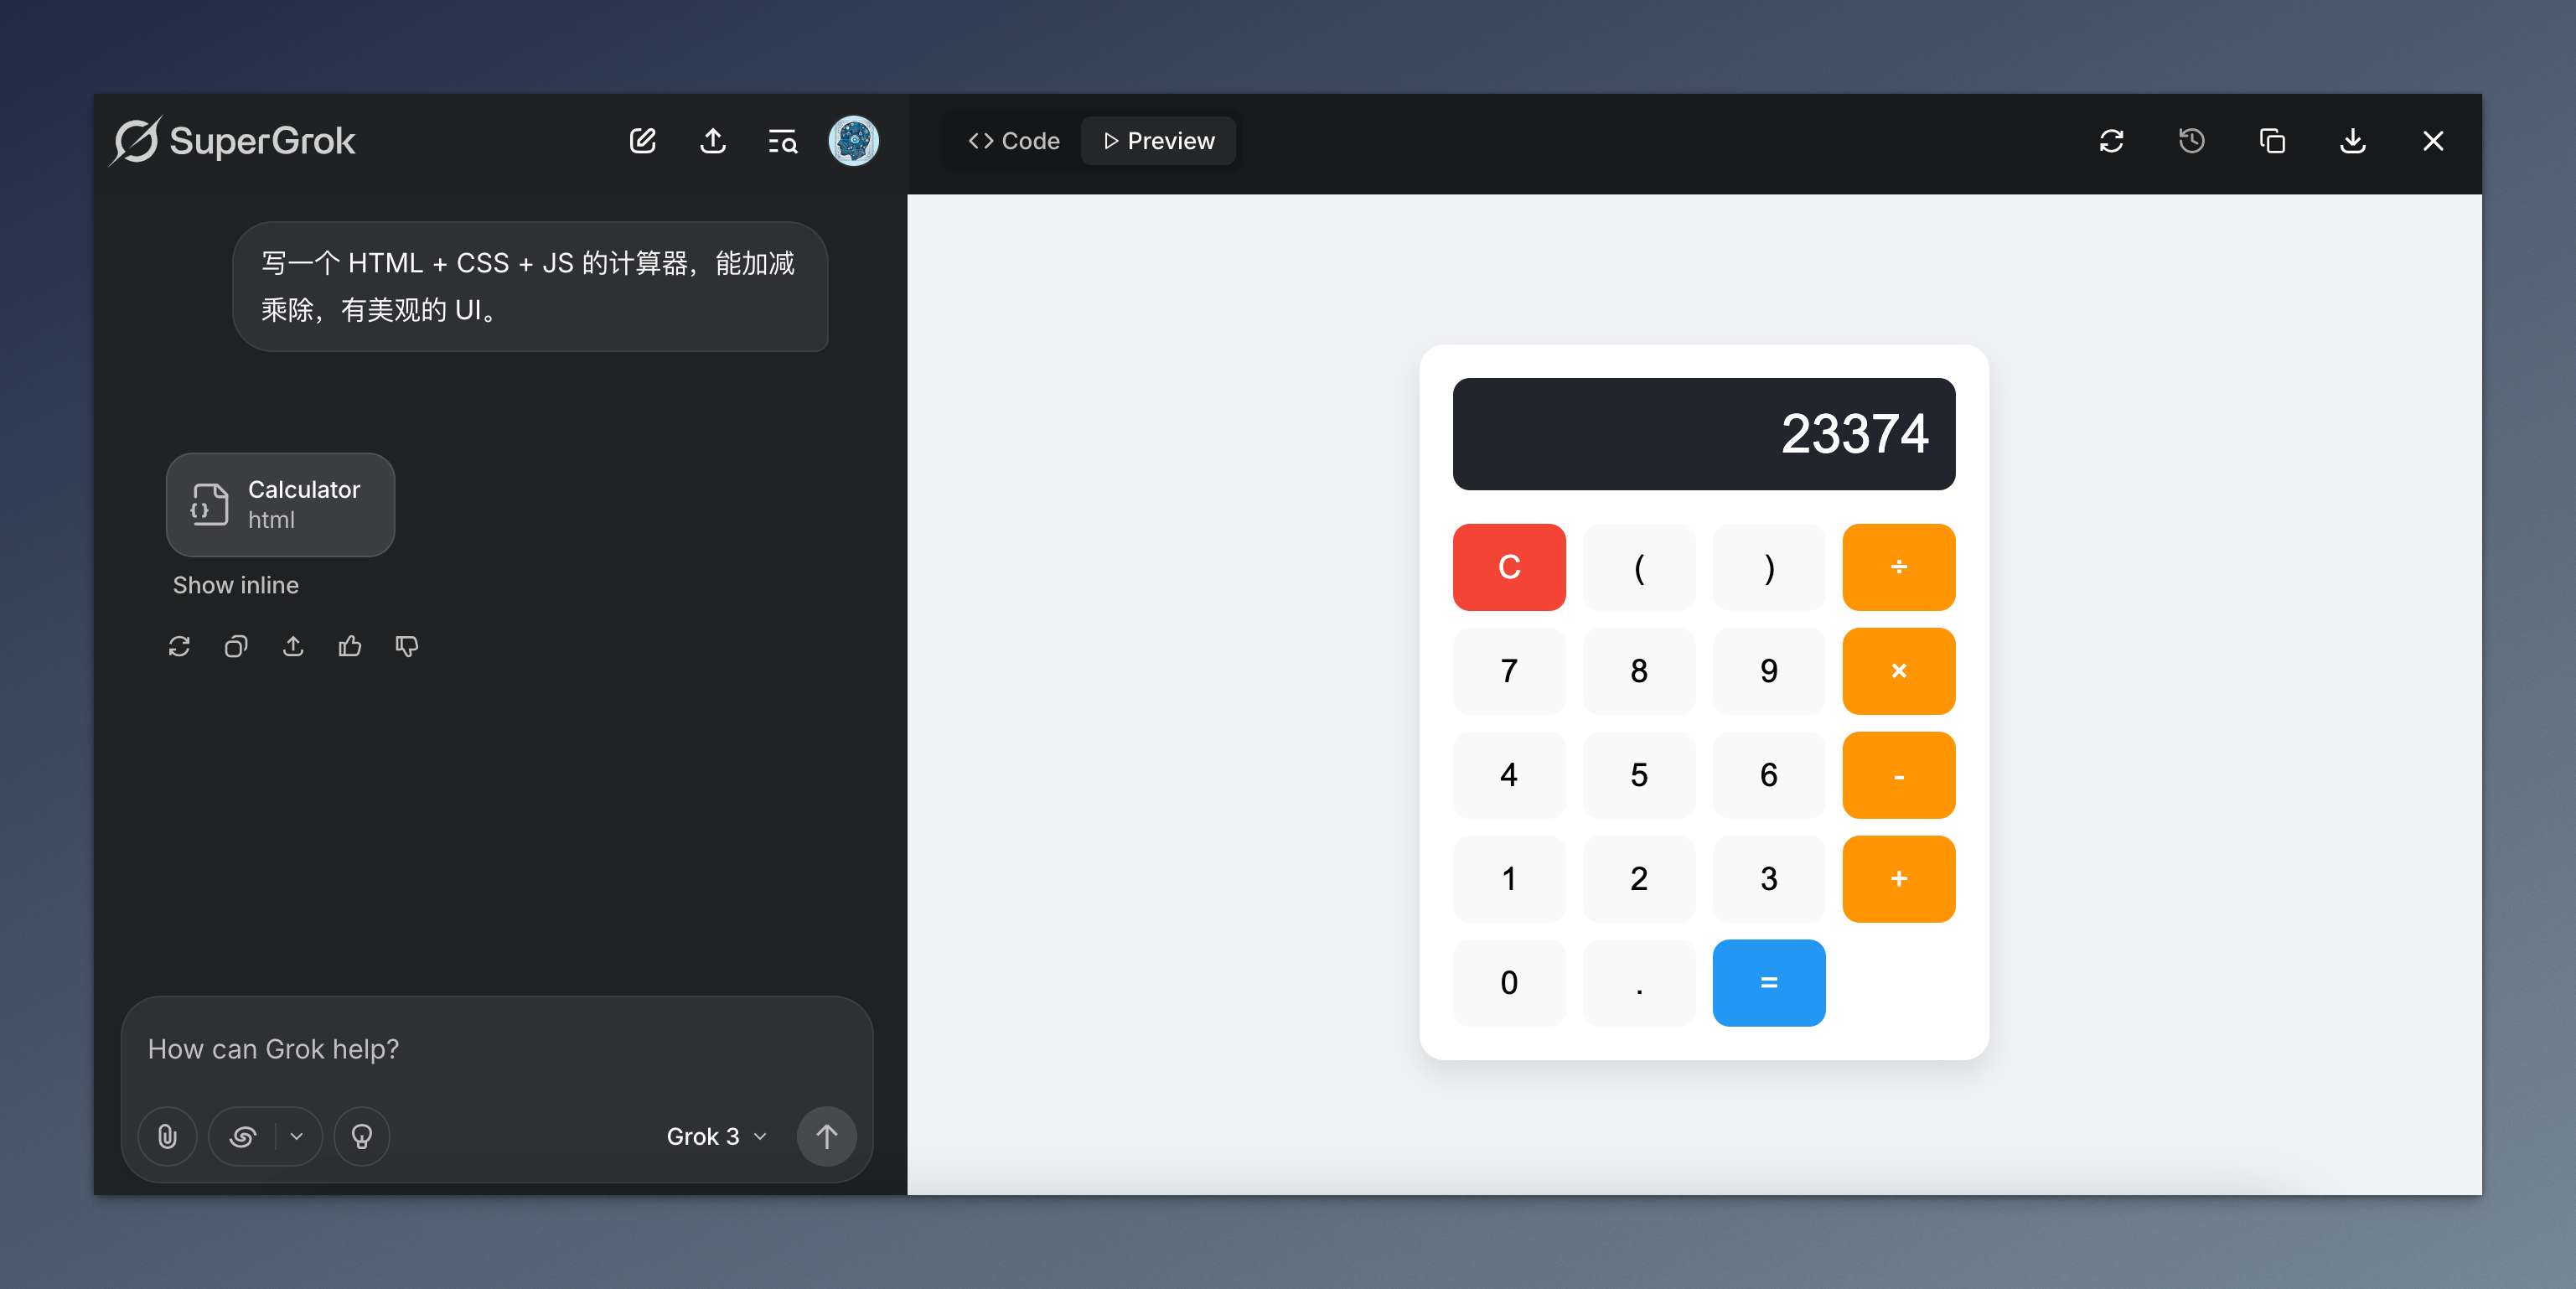
Task: Click the share upload icon in header
Action: pos(712,141)
